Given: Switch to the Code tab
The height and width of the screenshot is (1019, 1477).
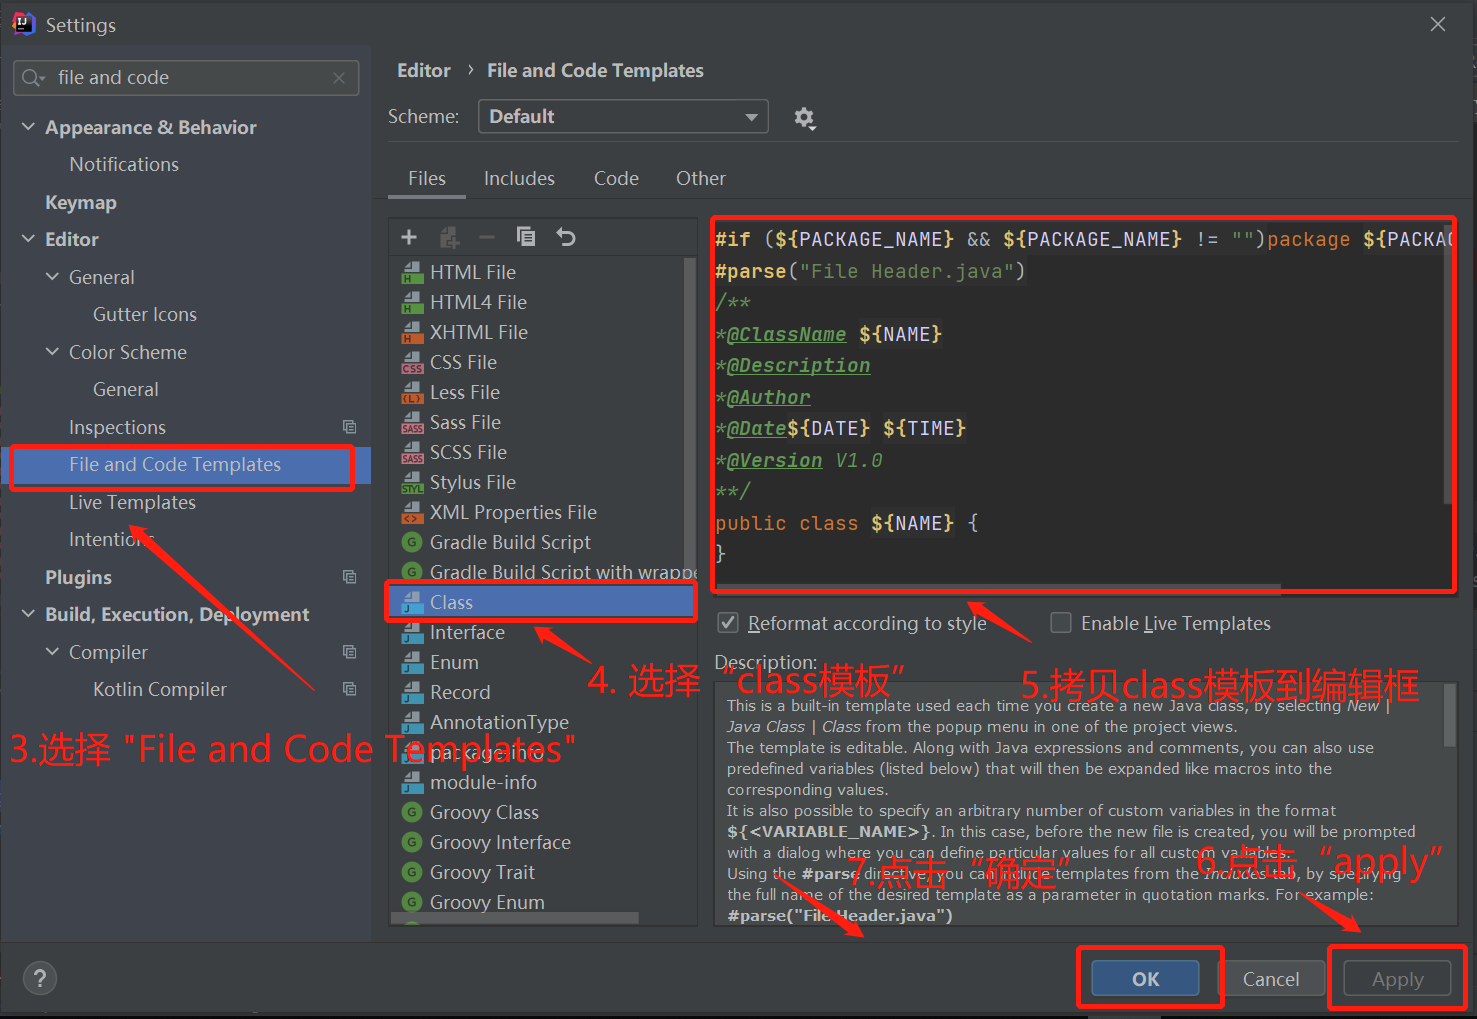Looking at the screenshot, I should point(616,178).
